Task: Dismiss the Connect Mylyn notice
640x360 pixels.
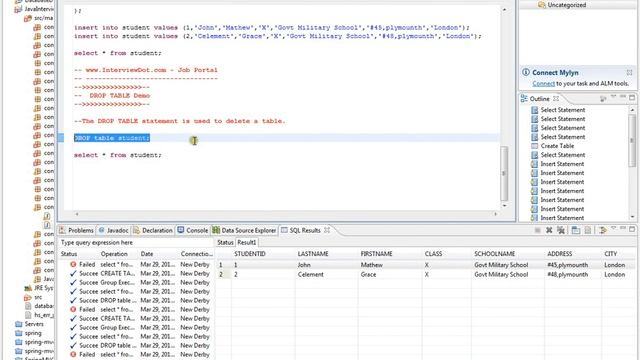Action: tap(629, 72)
